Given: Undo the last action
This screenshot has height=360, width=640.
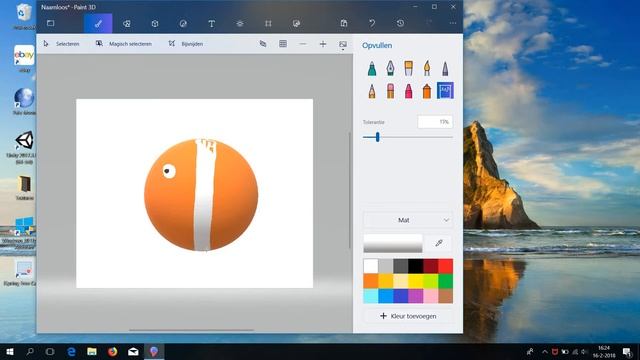Looking at the screenshot, I should pos(372,23).
